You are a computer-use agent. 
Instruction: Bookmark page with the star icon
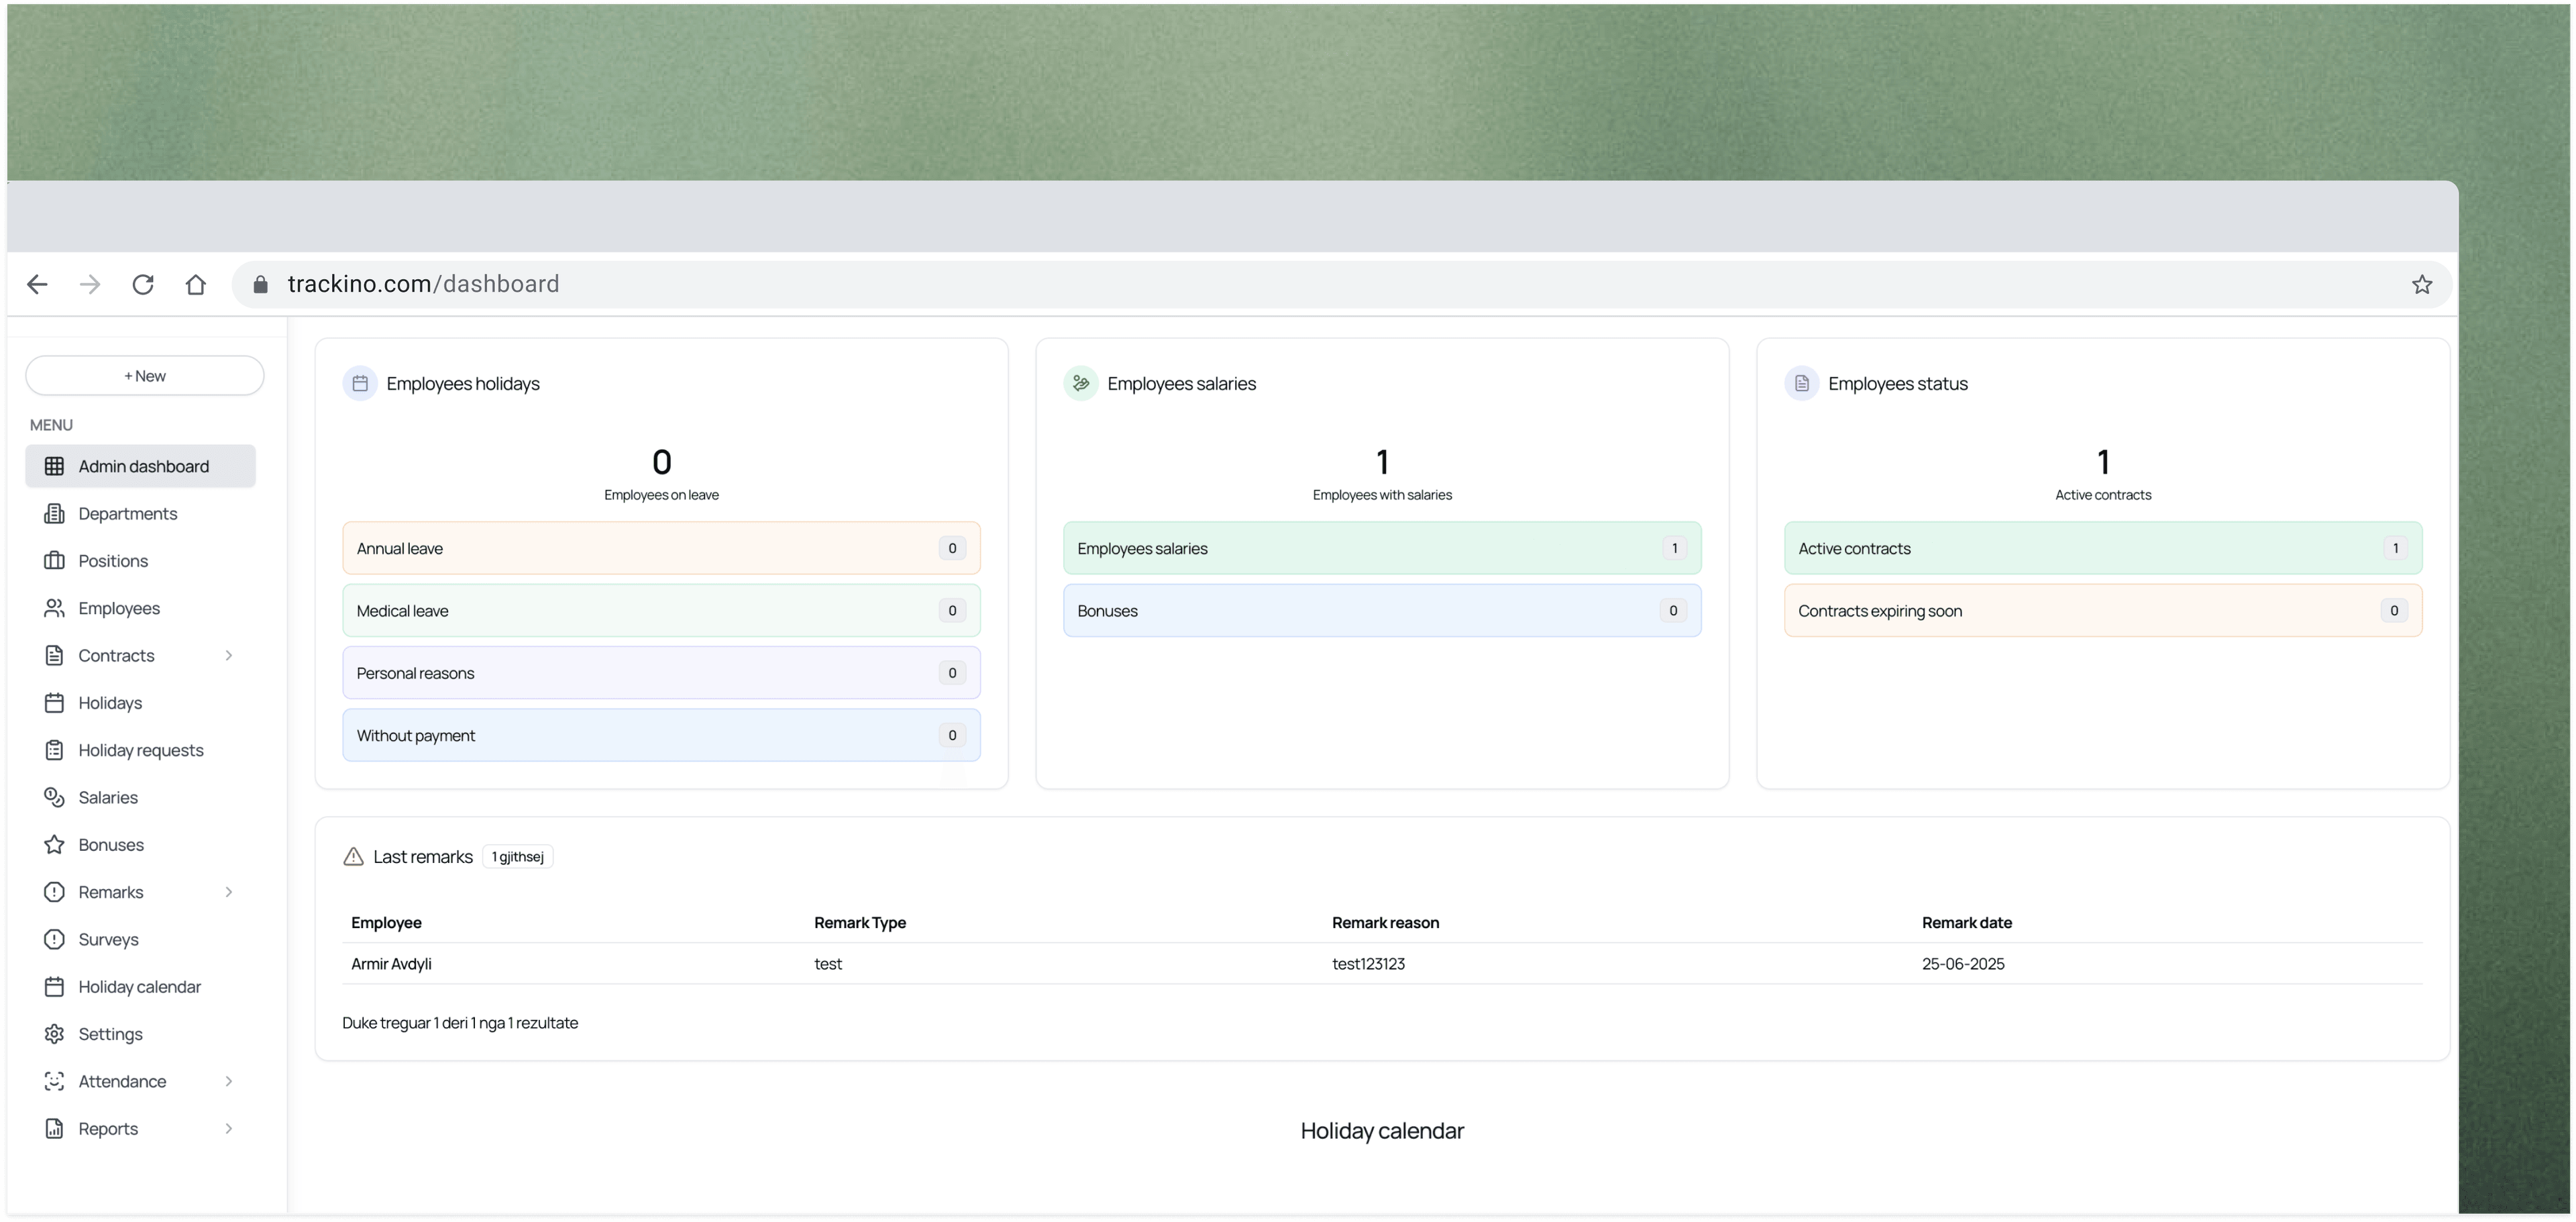tap(2421, 285)
